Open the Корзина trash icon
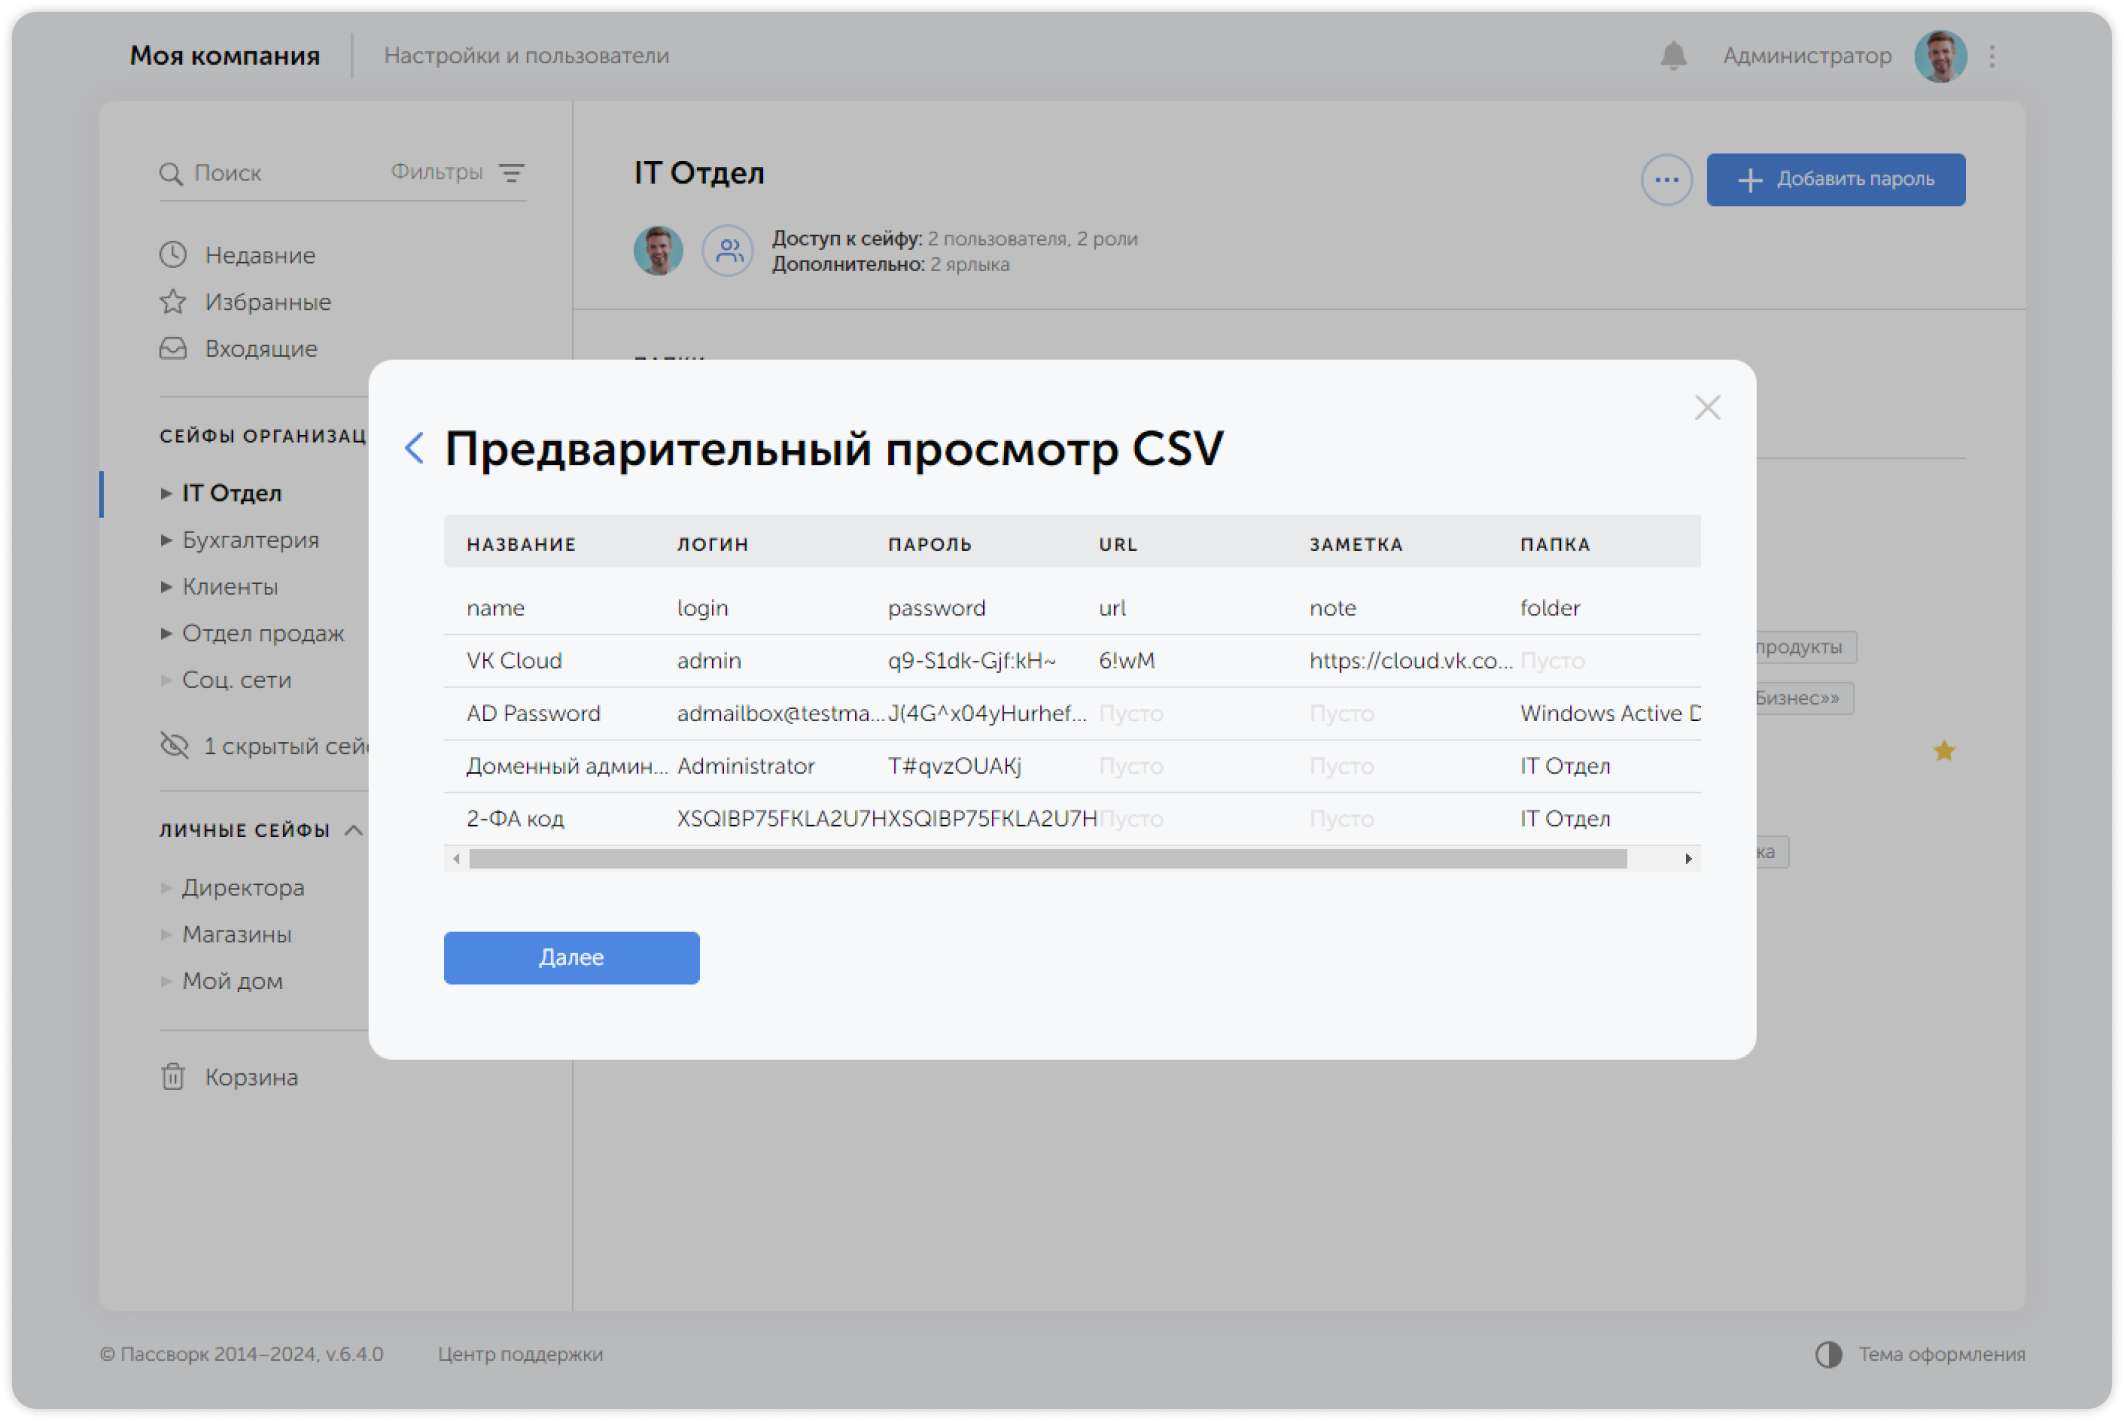Viewport: 2124px width, 1421px height. (174, 1077)
